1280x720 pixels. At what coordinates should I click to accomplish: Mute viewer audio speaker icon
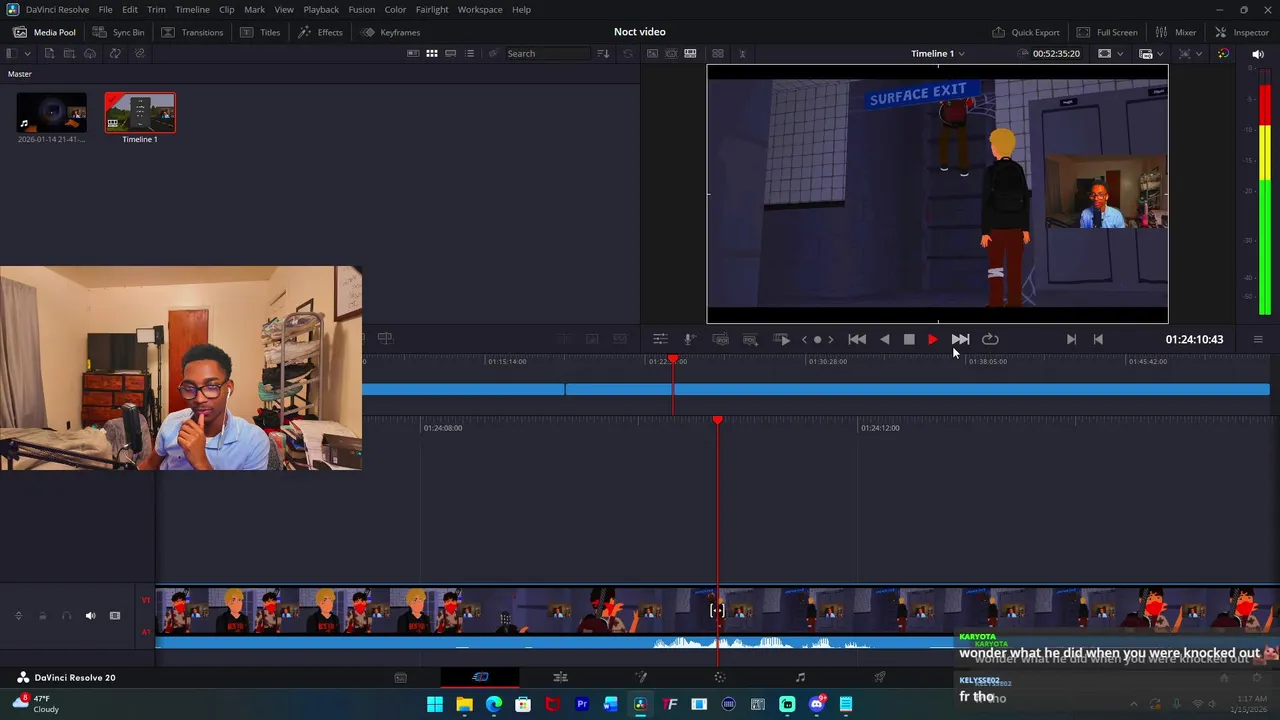[1258, 53]
